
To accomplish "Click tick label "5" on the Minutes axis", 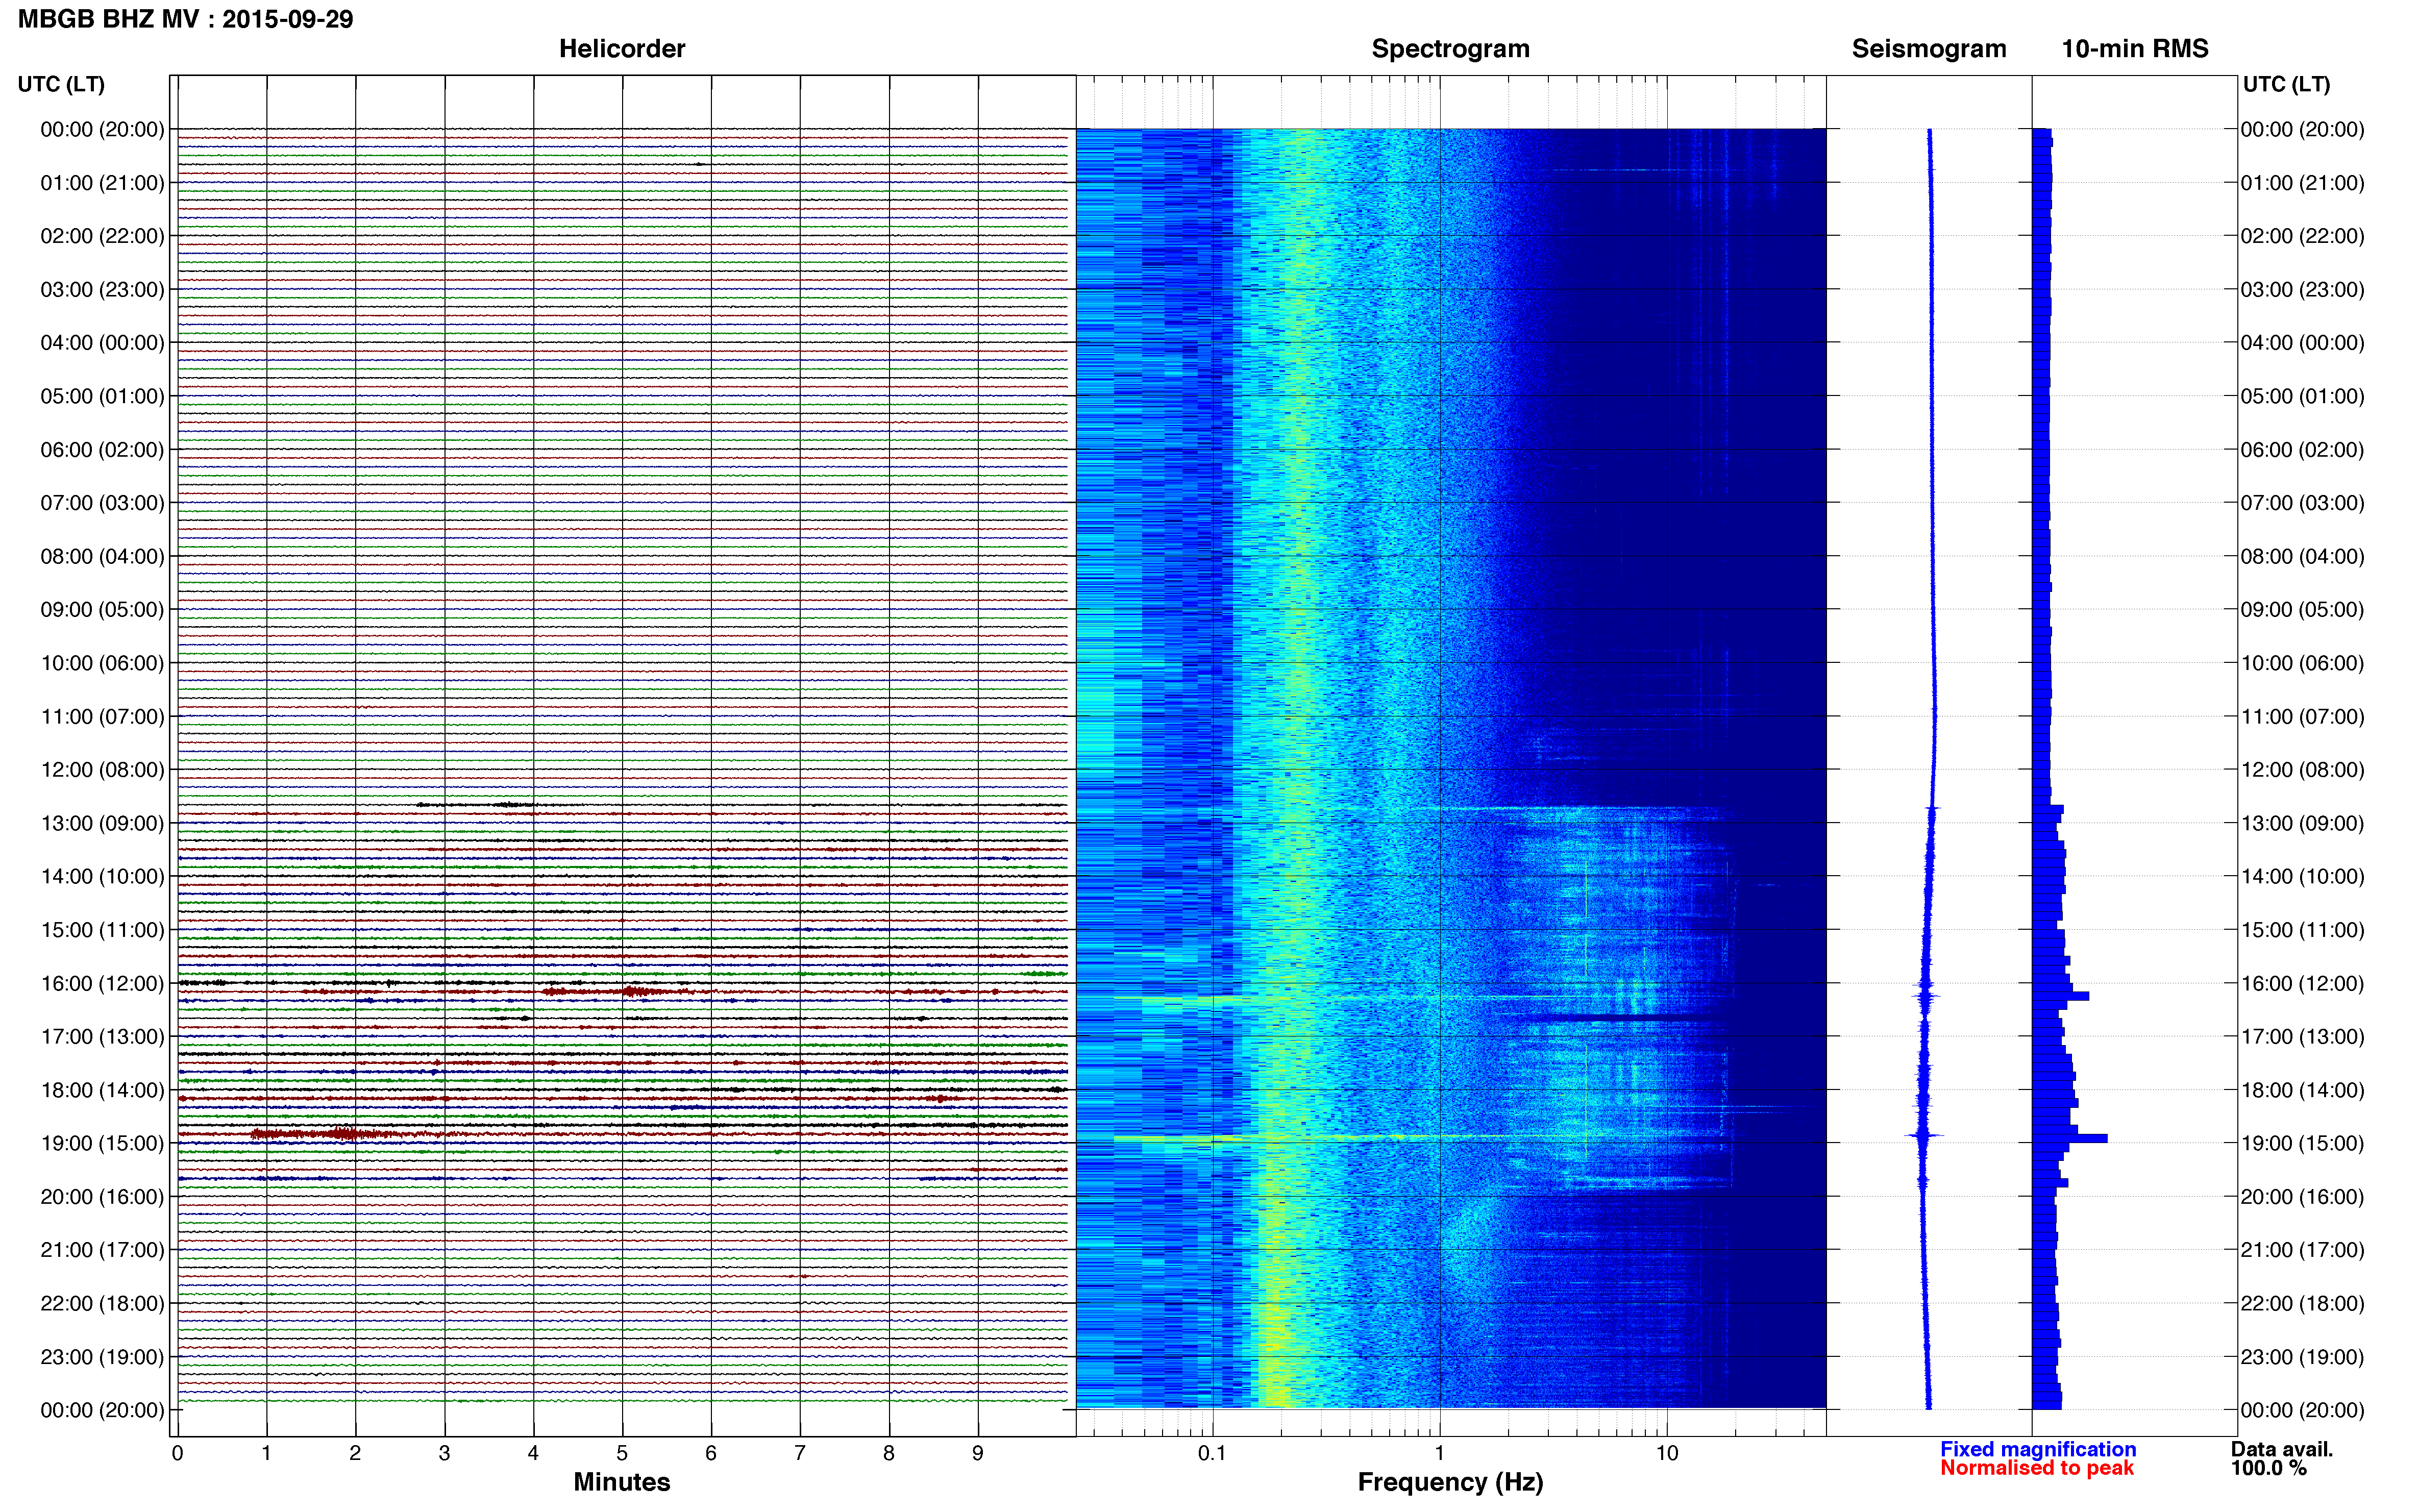I will click(x=622, y=1453).
